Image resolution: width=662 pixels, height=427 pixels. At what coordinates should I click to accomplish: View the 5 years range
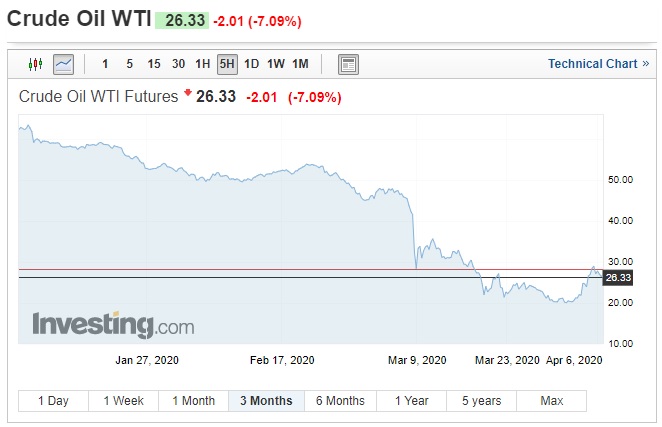click(x=481, y=401)
